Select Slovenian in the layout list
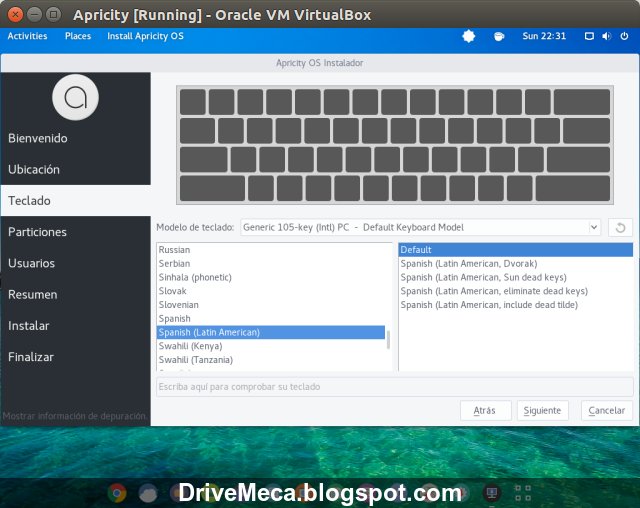The height and width of the screenshot is (508, 640). click(x=271, y=305)
